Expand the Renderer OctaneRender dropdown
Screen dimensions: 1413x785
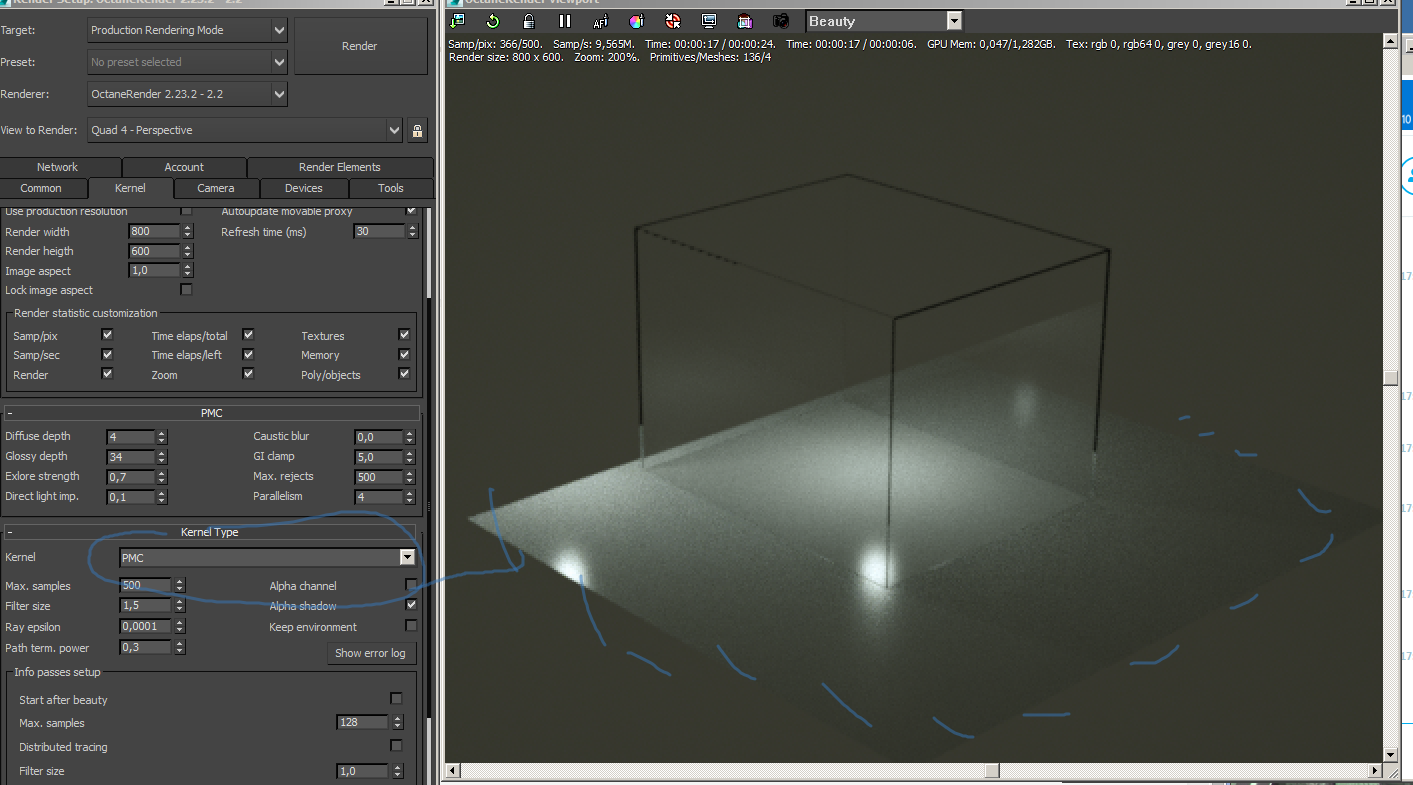[x=187, y=94]
